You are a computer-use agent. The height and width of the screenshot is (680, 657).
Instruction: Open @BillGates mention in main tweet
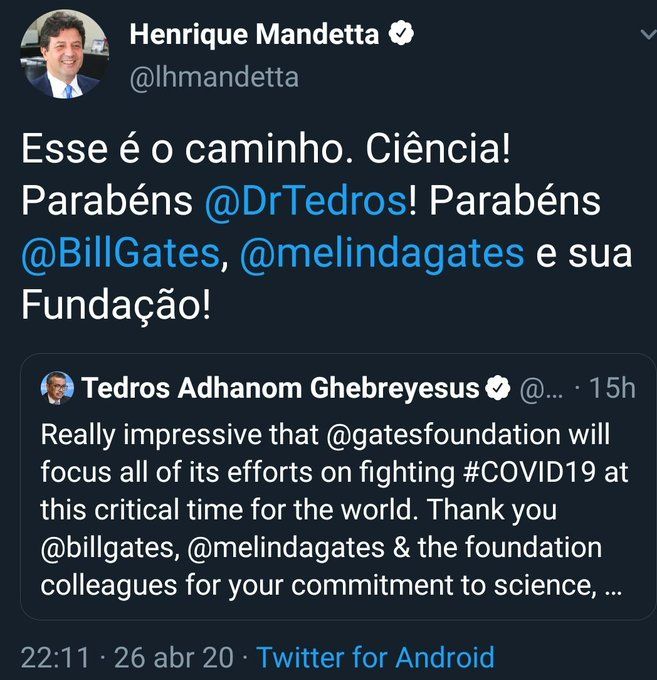pyautogui.click(x=119, y=252)
